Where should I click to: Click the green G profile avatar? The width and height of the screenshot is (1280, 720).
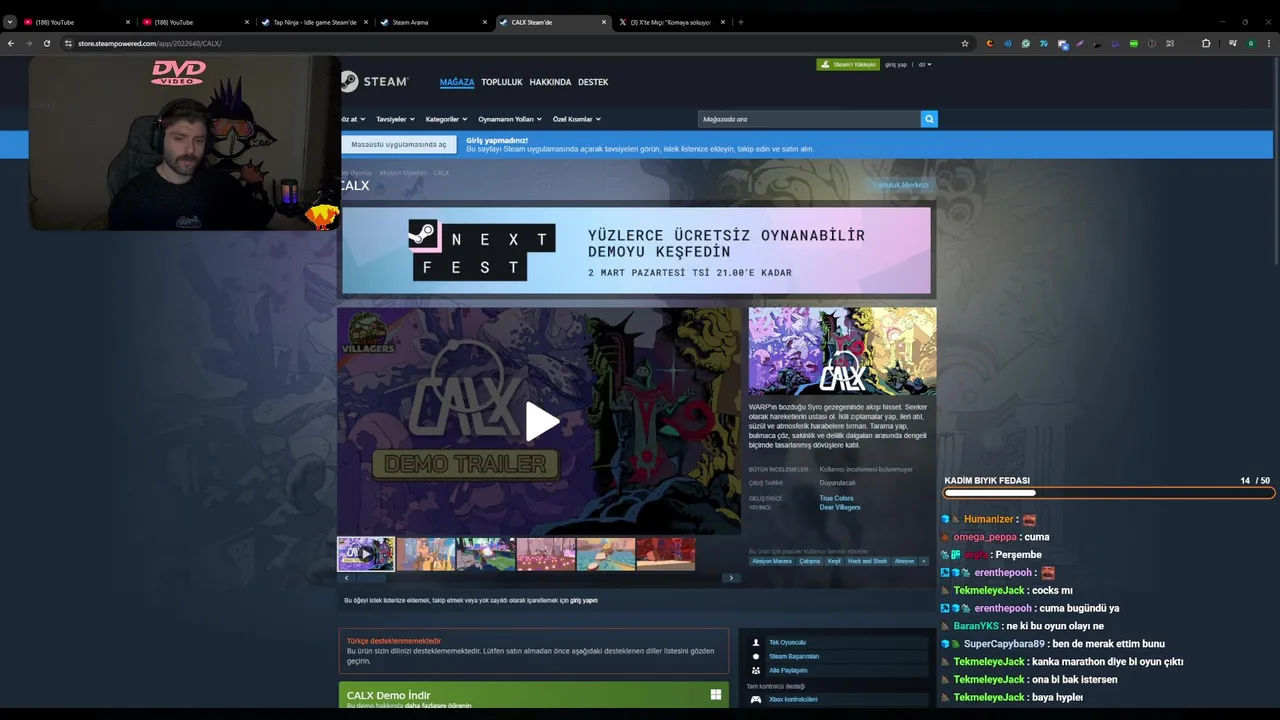pyautogui.click(x=1251, y=43)
